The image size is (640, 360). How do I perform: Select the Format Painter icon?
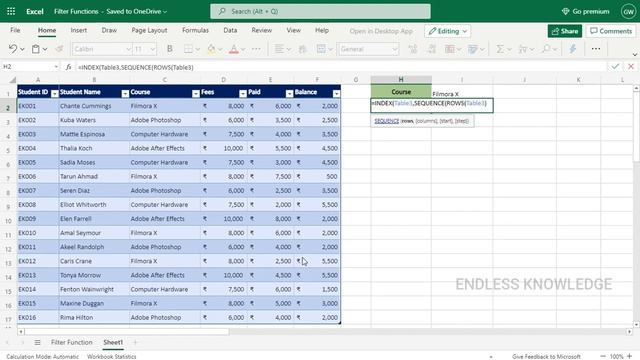59,49
